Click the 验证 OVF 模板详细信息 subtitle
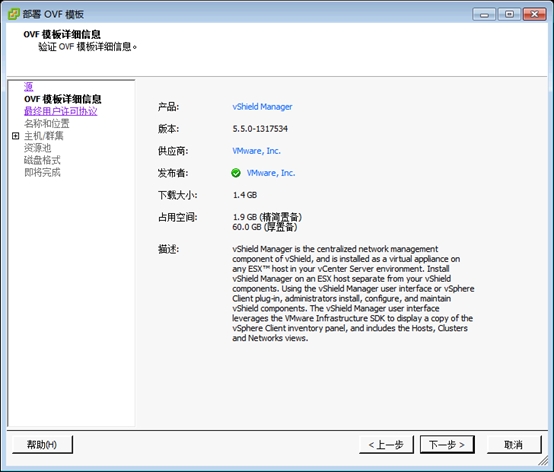 (88, 47)
